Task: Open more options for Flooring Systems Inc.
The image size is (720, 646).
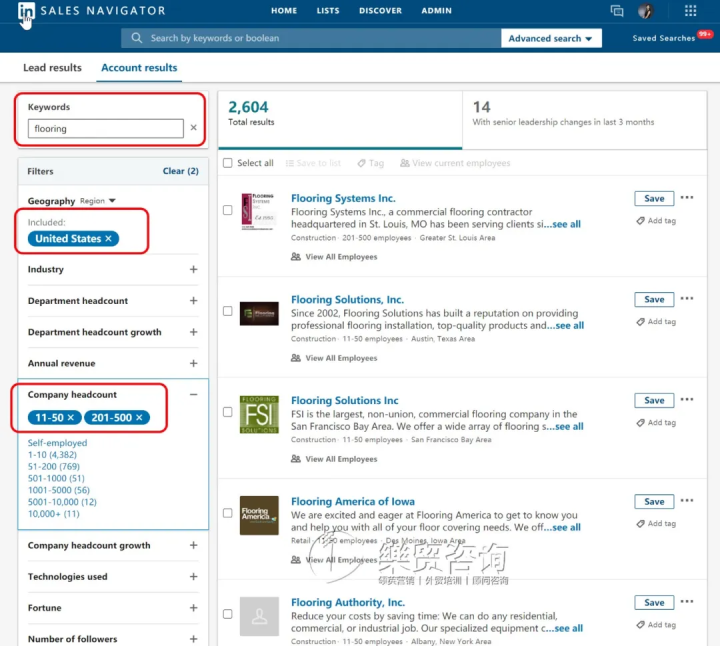Action: point(687,197)
